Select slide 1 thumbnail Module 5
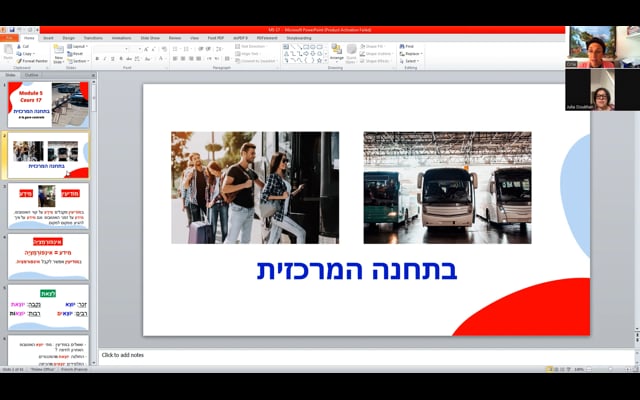Image resolution: width=640 pixels, height=400 pixels. pyautogui.click(x=48, y=104)
